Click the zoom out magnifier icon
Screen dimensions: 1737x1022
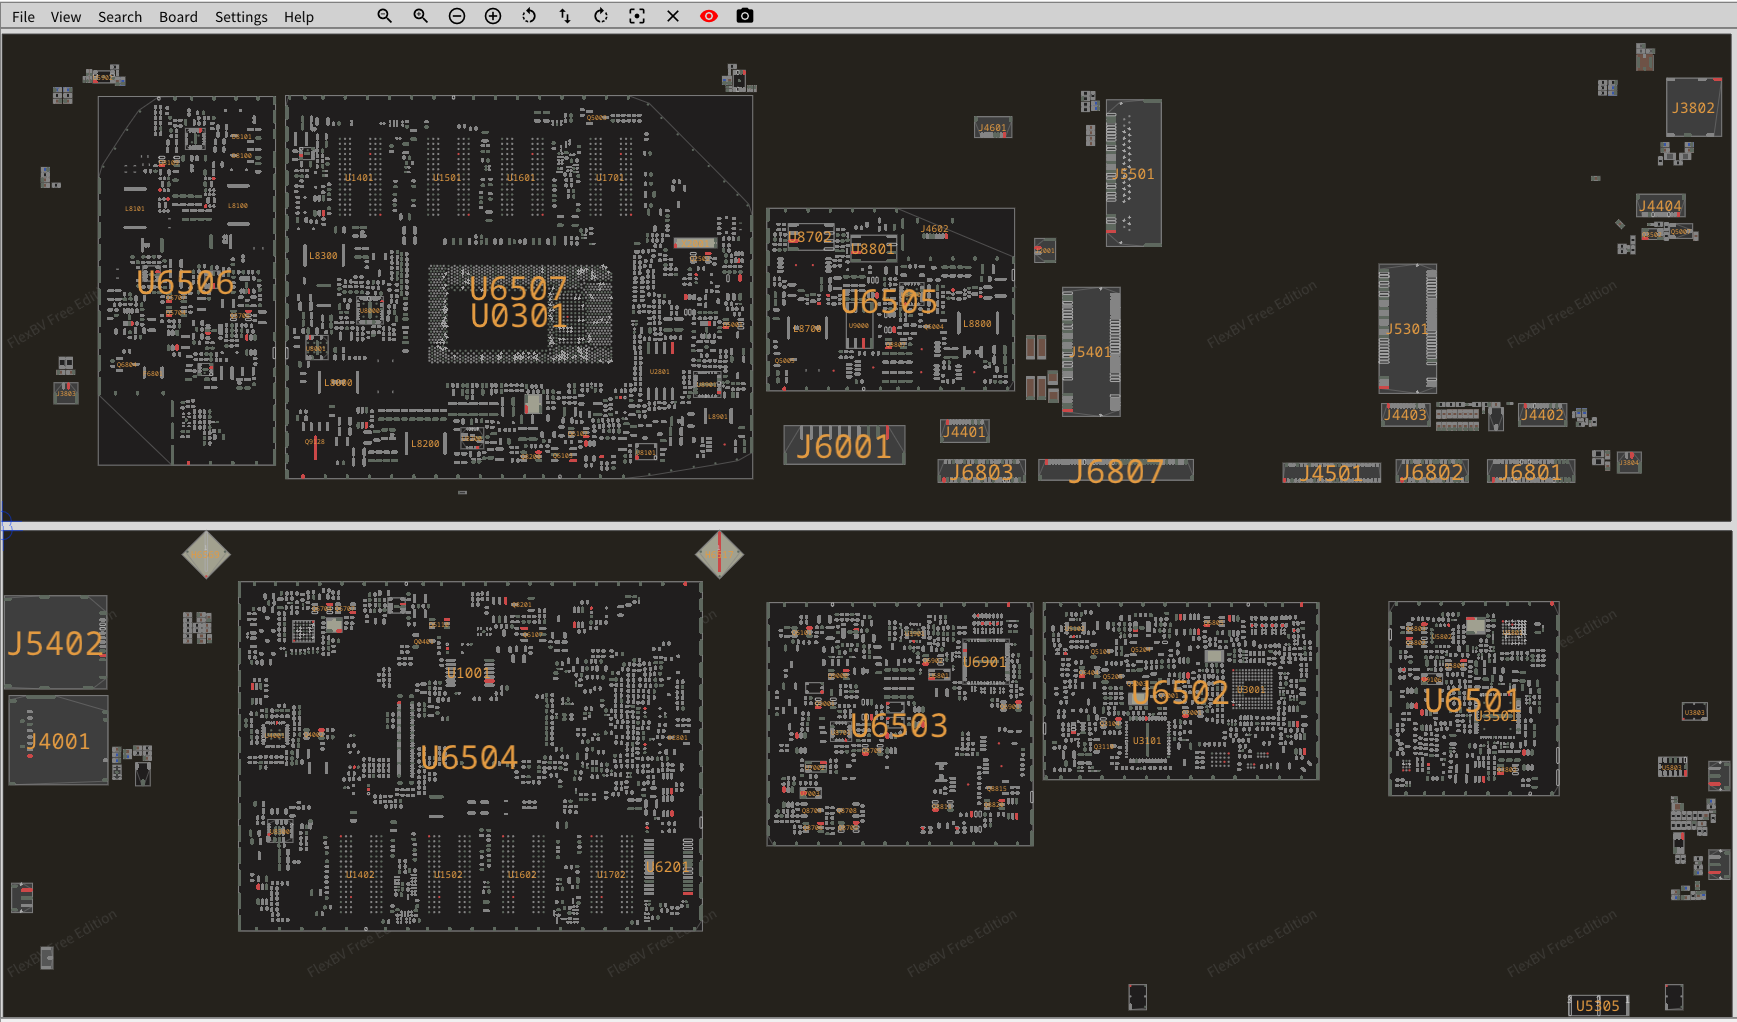pos(384,16)
